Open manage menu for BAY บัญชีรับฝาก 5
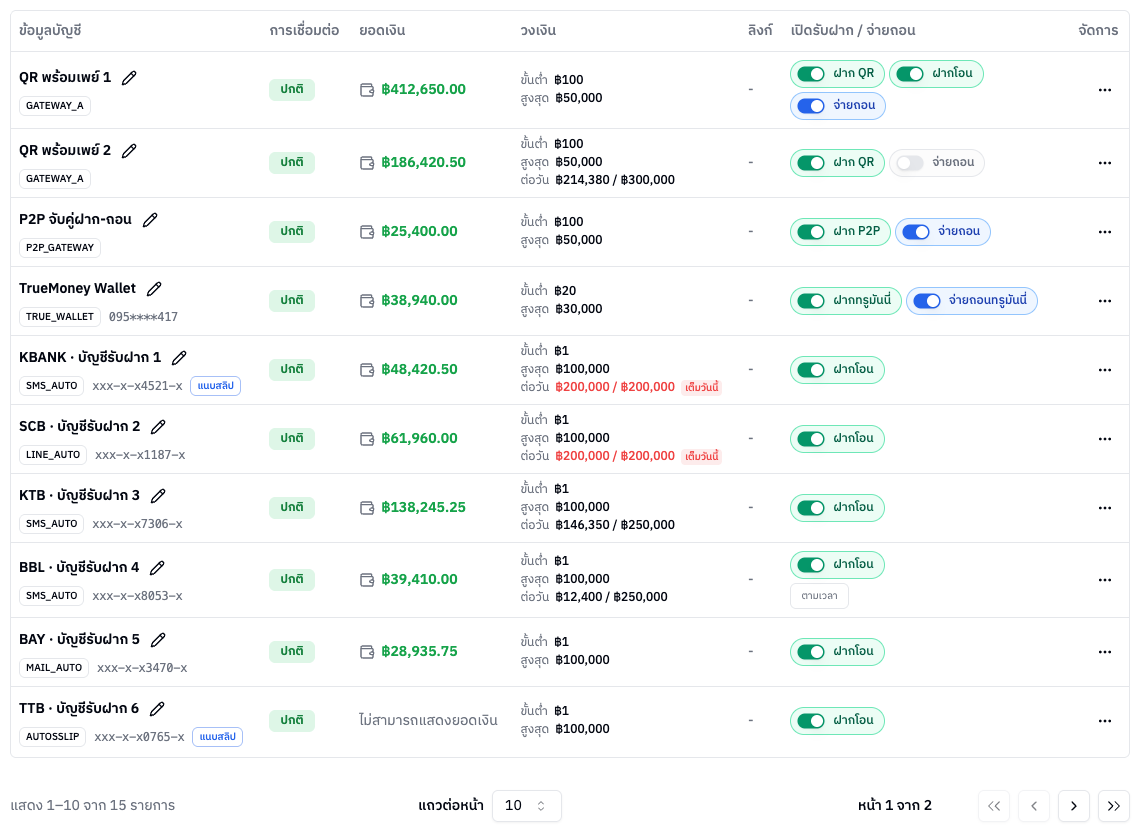This screenshot has height=832, width=1140. 1104,652
